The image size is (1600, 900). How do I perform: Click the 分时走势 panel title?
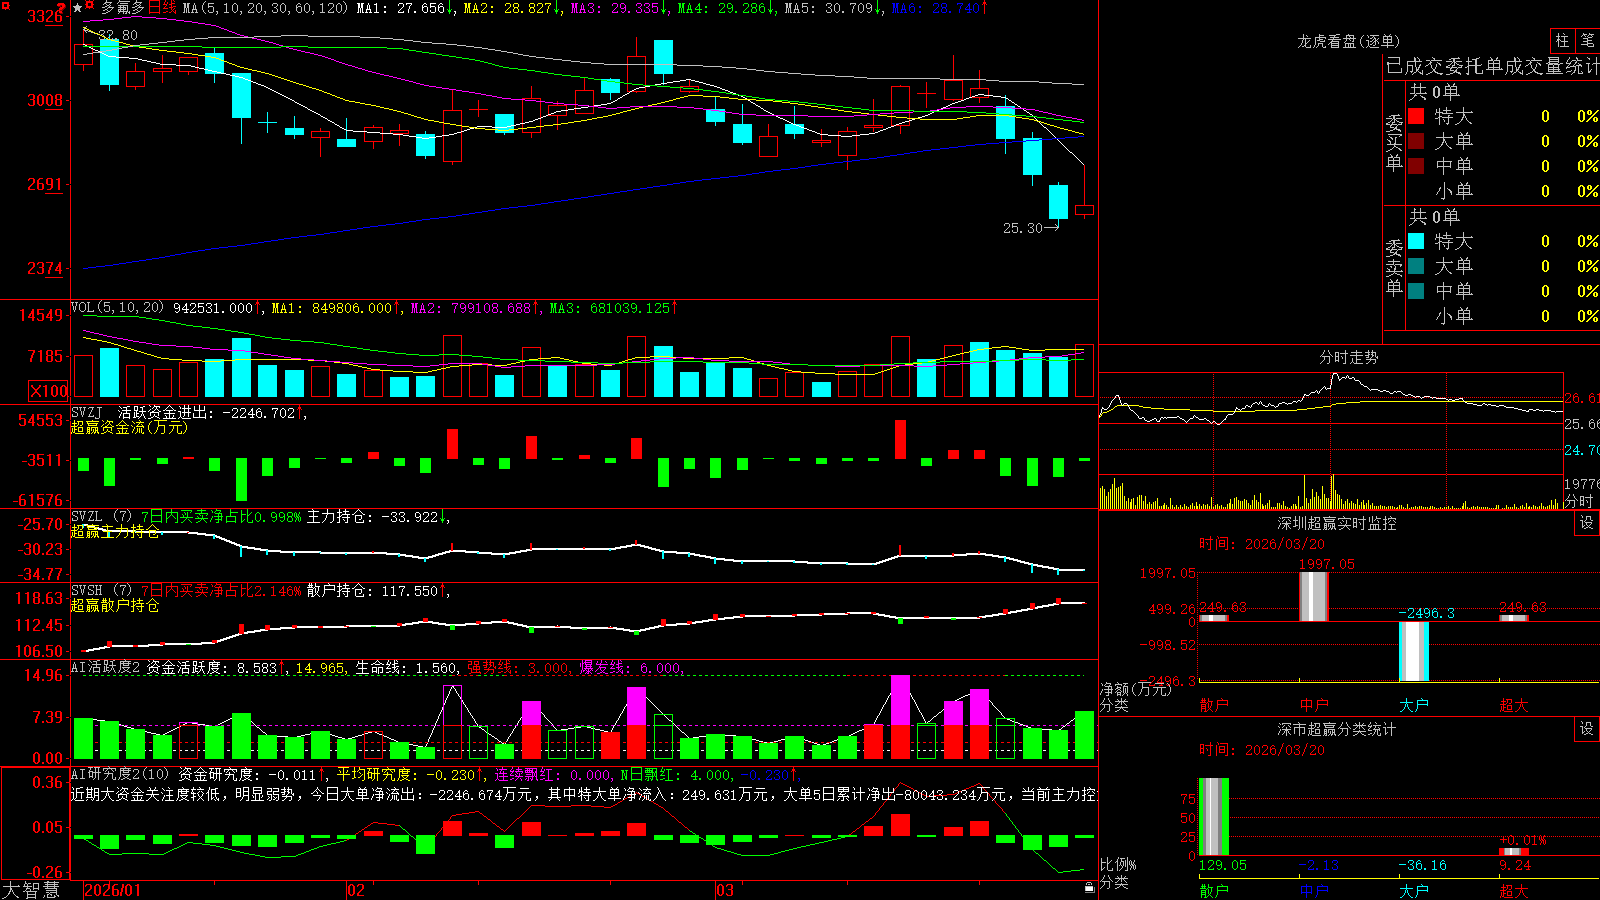pyautogui.click(x=1349, y=357)
